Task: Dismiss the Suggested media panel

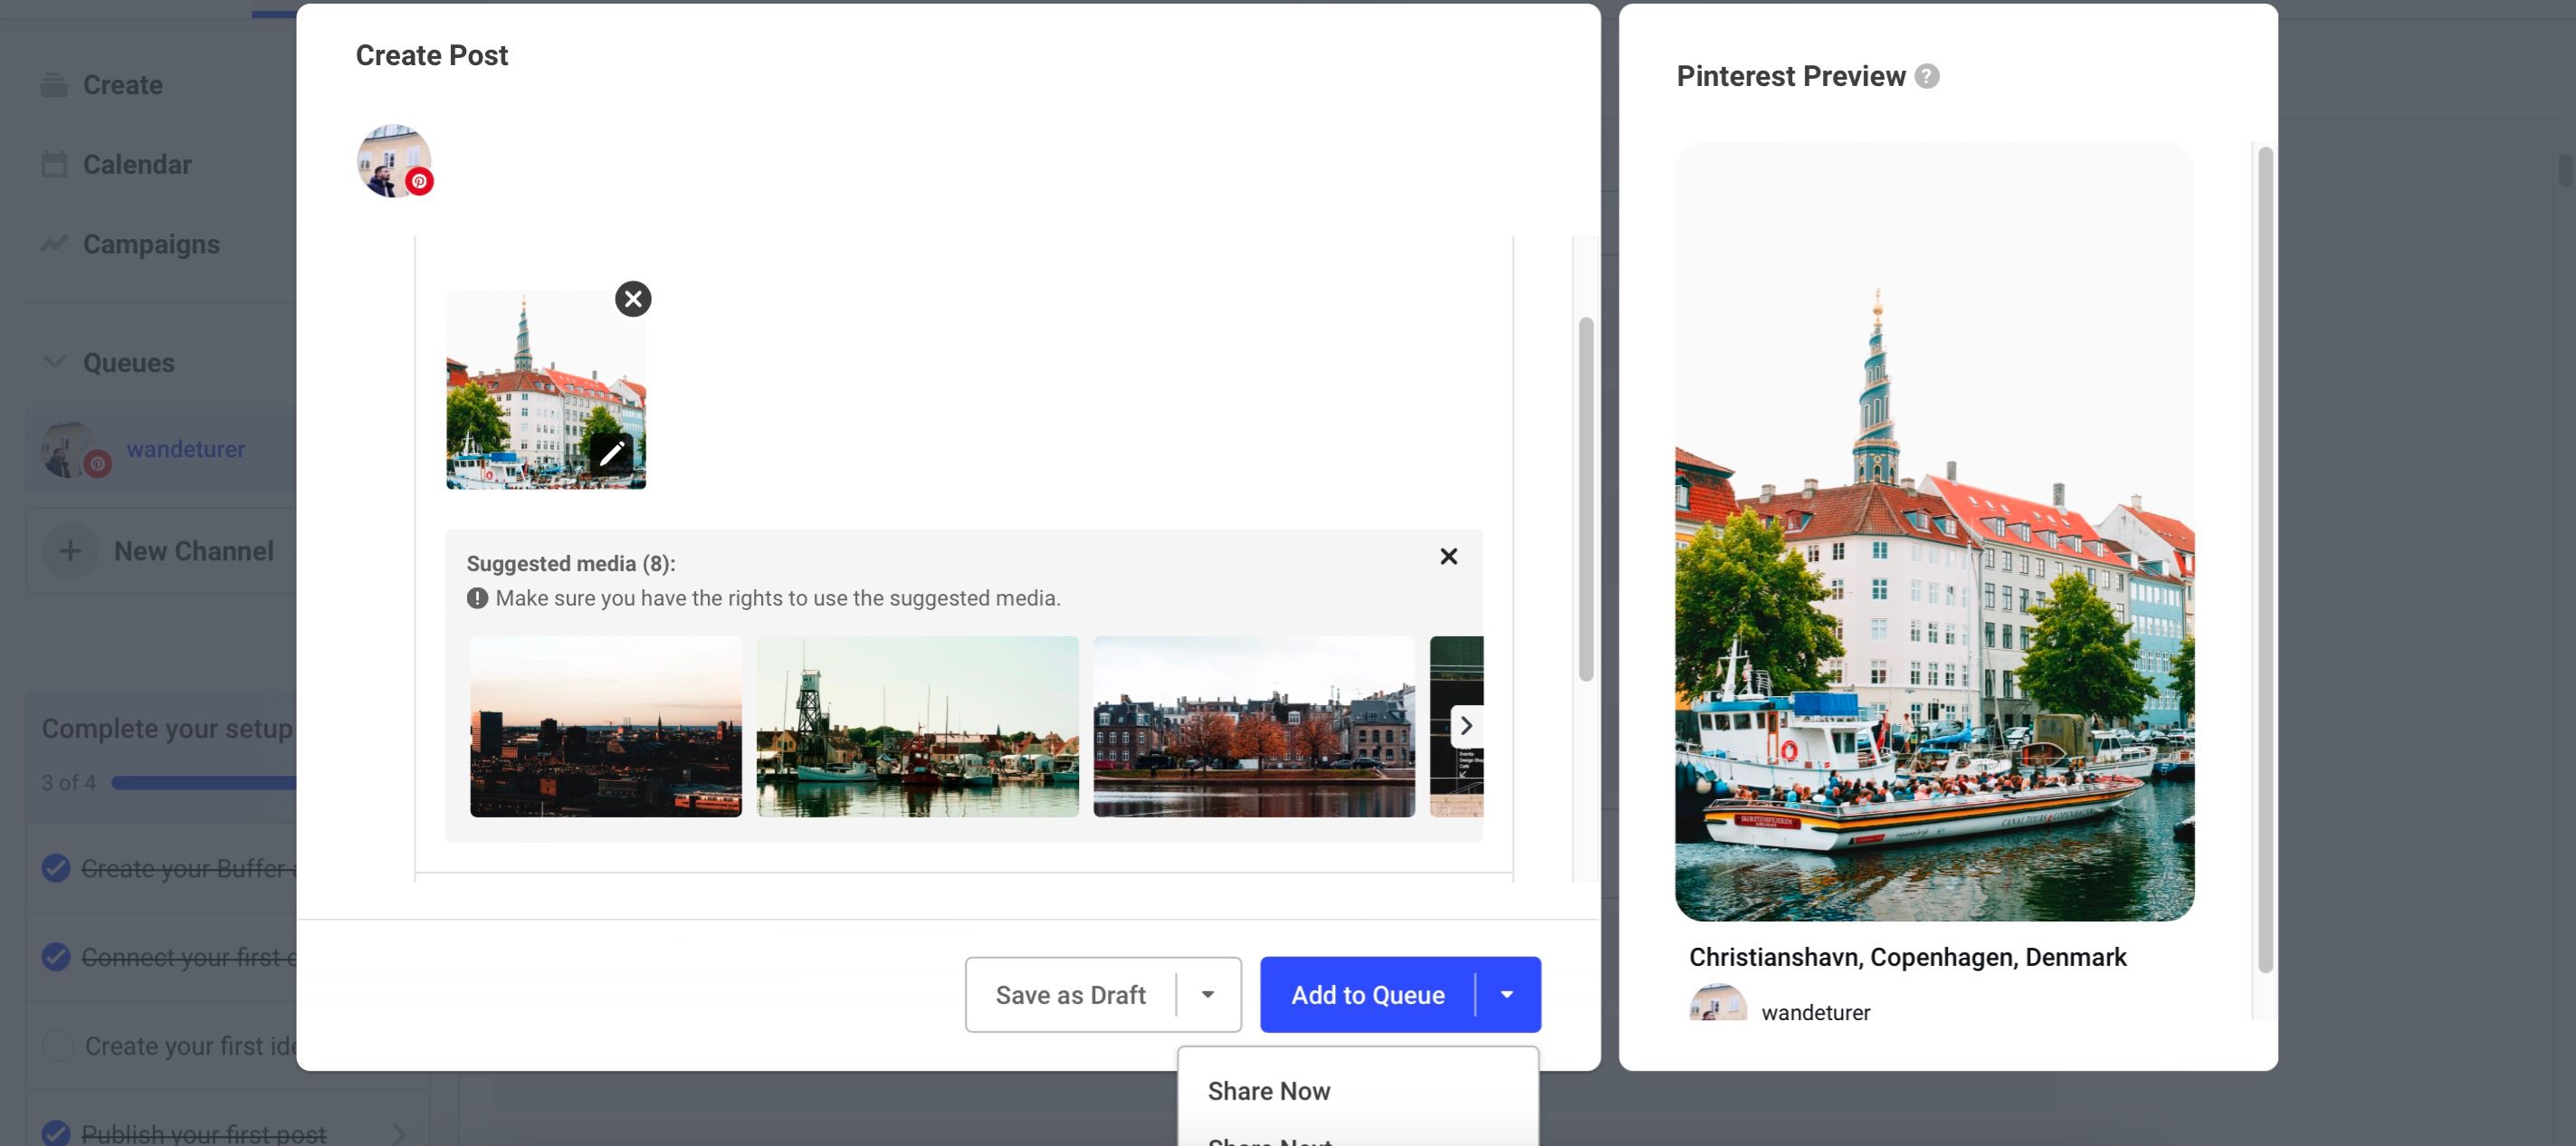Action: (x=1448, y=556)
